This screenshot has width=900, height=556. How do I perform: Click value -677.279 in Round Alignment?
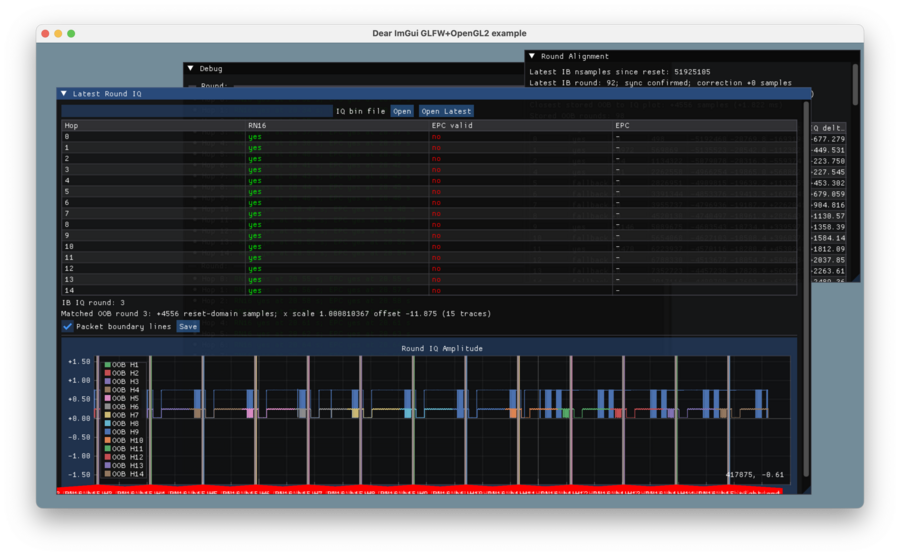click(x=828, y=139)
